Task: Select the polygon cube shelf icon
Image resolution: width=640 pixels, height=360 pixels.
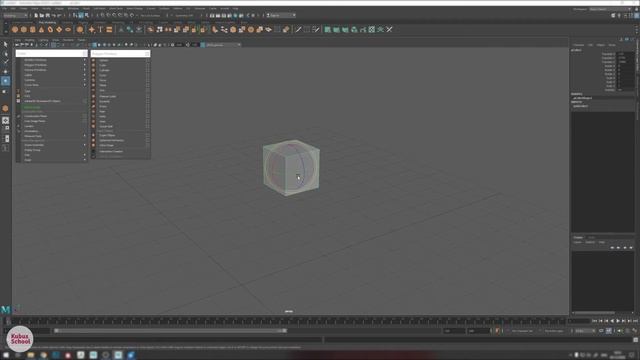Action: click(x=24, y=29)
